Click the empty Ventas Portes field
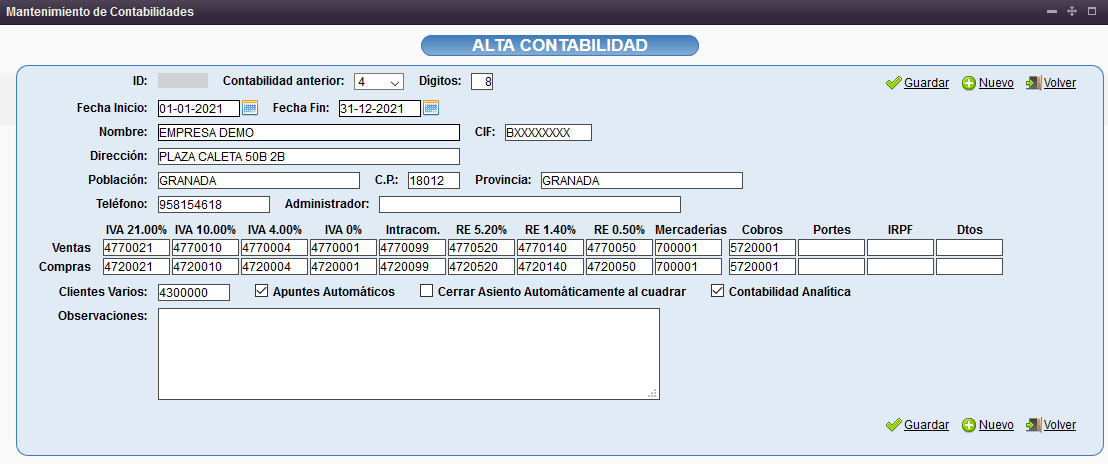Image resolution: width=1108 pixels, height=464 pixels. tap(832, 248)
